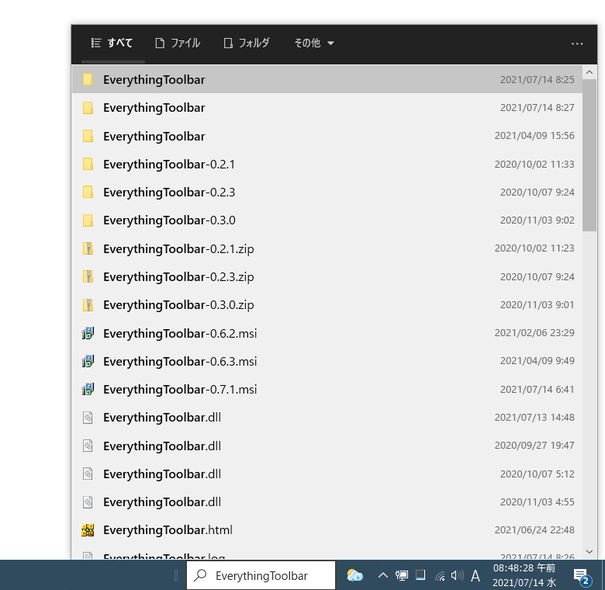Image resolution: width=605 pixels, height=590 pixels.
Task: Click dll icon of file dated 2020/09/27 19:47
Action: coord(88,446)
